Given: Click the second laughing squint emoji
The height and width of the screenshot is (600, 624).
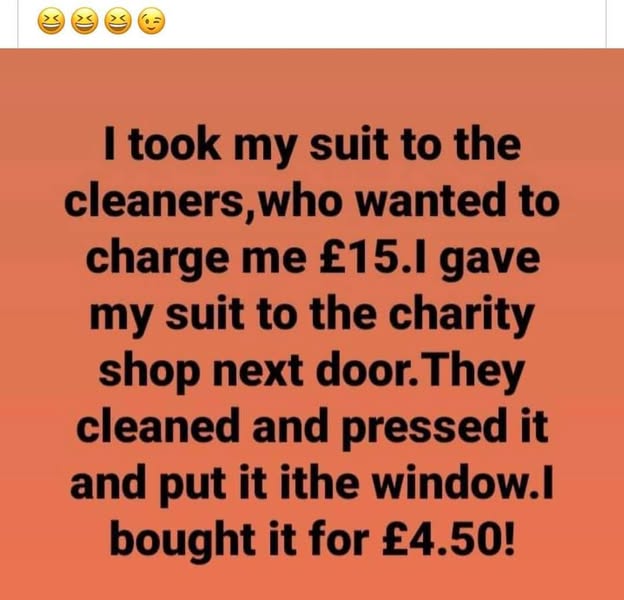Looking at the screenshot, I should (84, 21).
